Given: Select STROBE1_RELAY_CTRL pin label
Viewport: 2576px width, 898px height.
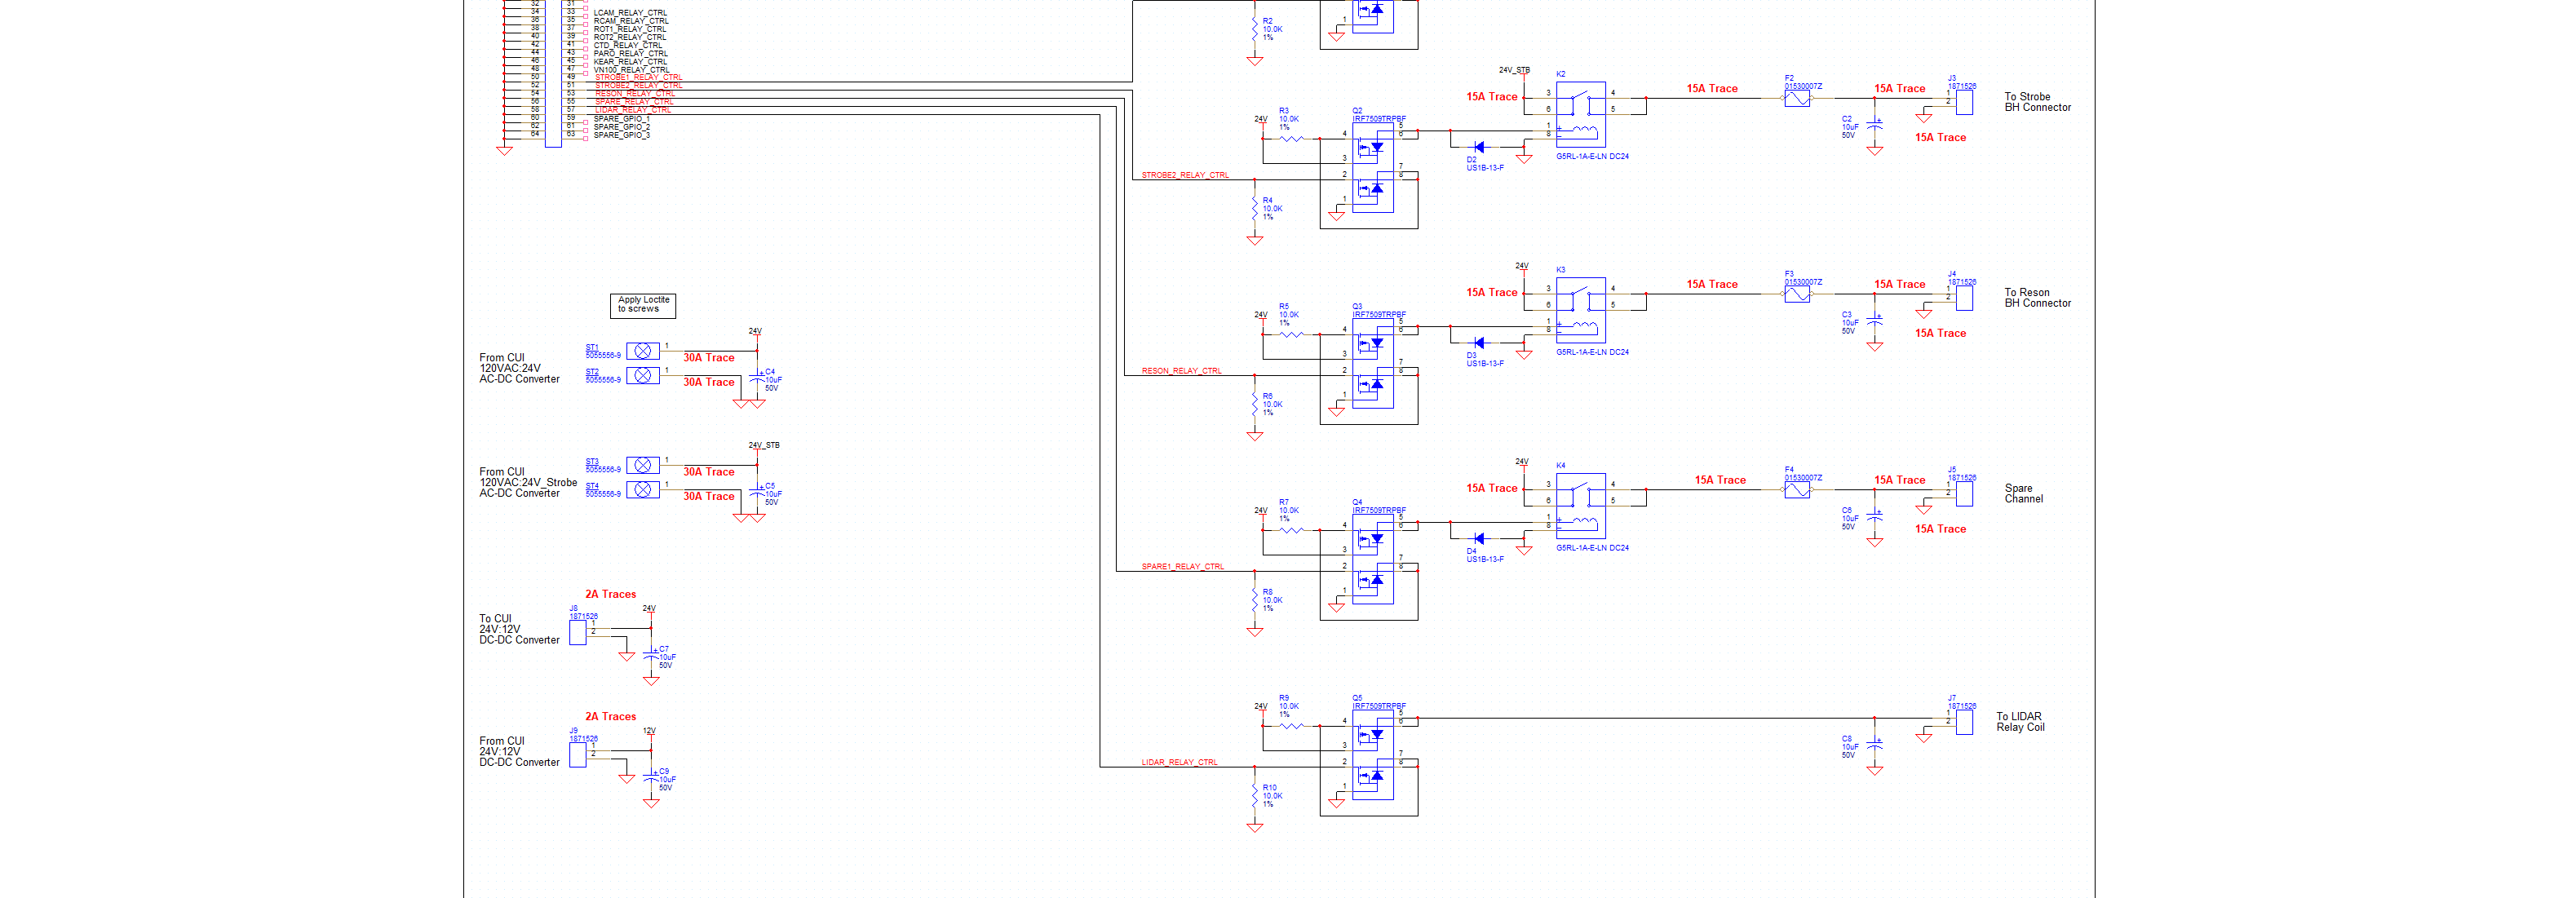Looking at the screenshot, I should point(639,77).
